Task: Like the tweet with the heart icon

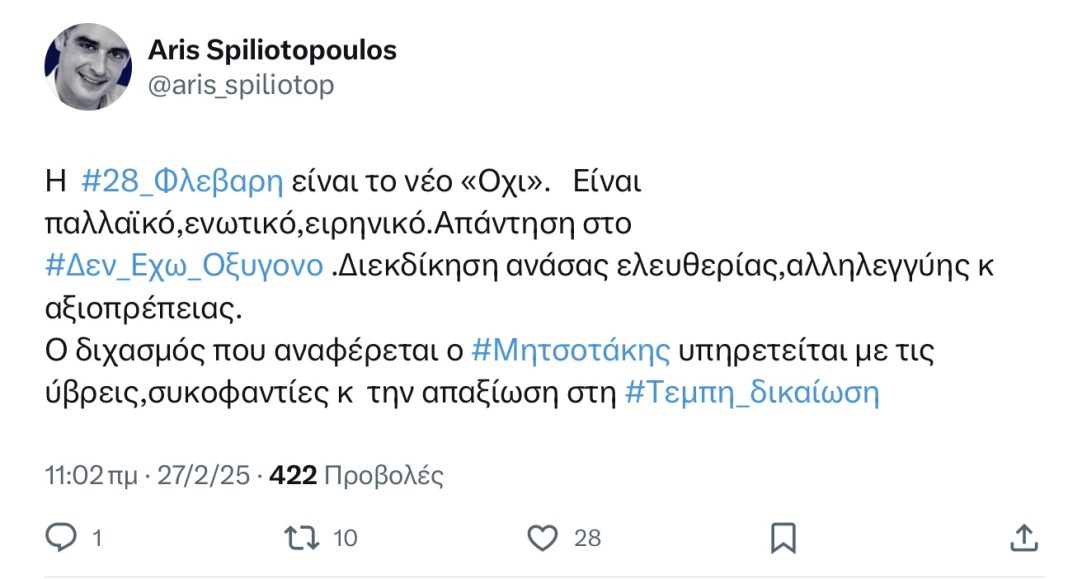Action: pyautogui.click(x=541, y=538)
